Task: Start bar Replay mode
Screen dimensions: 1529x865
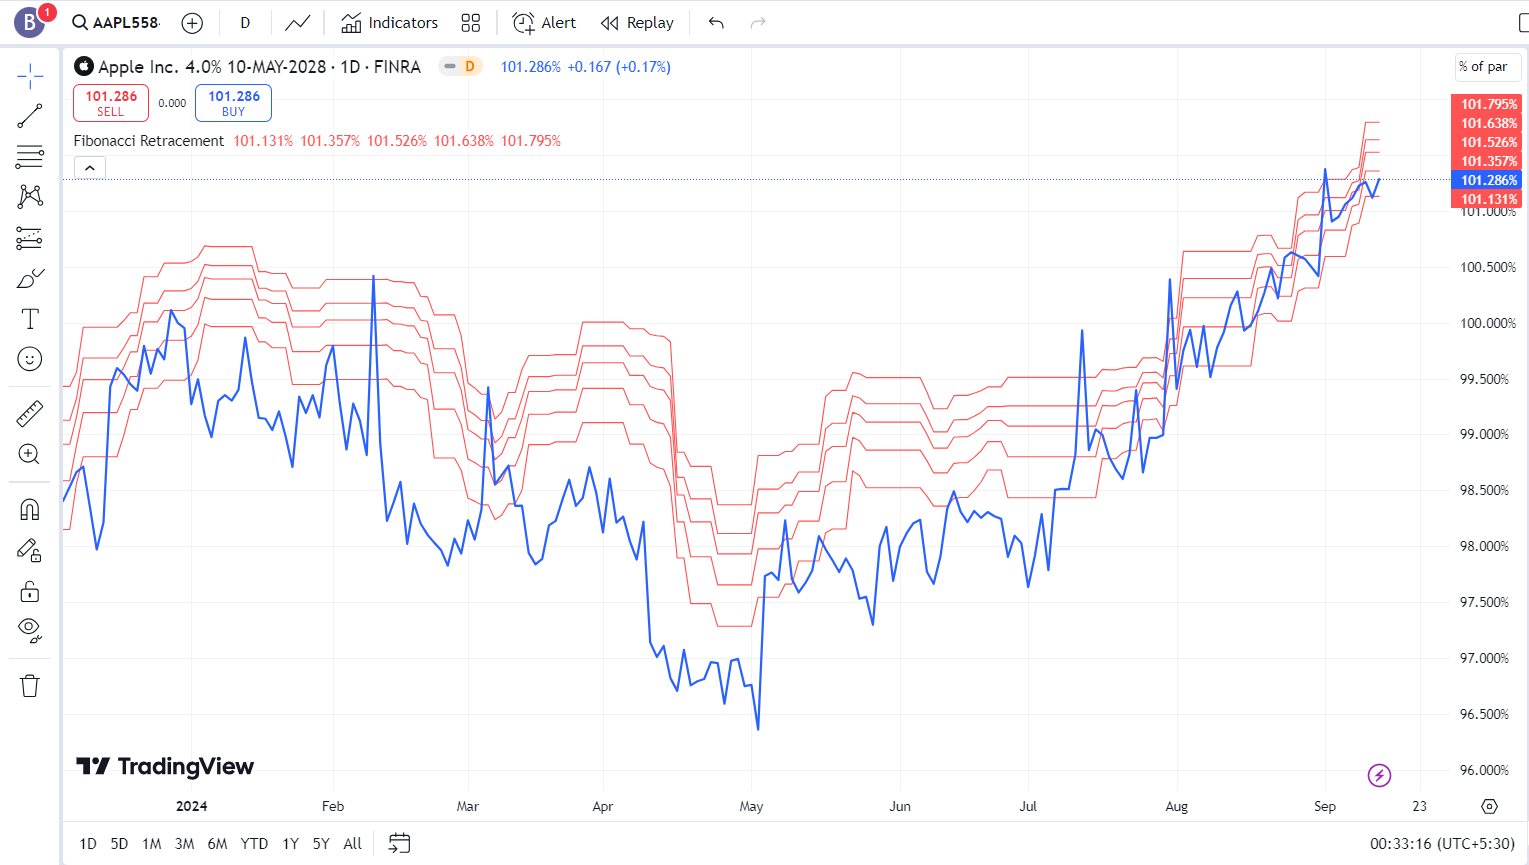Action: [638, 23]
